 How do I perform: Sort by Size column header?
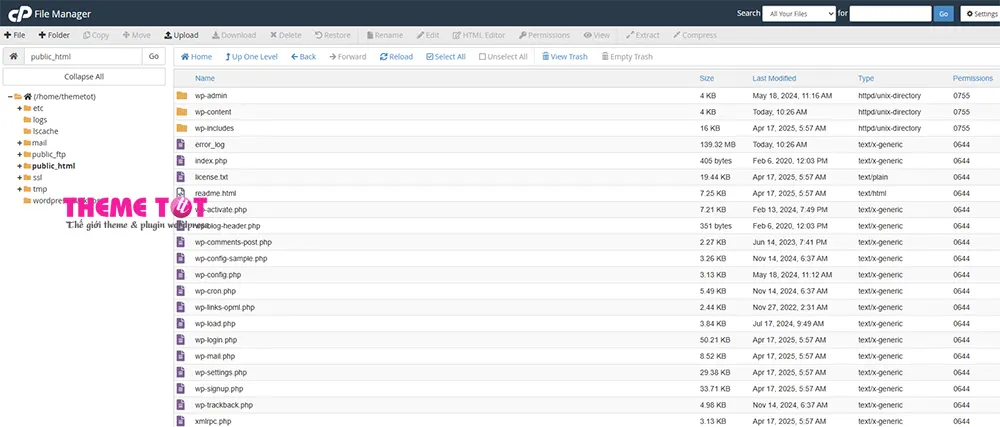(x=707, y=78)
